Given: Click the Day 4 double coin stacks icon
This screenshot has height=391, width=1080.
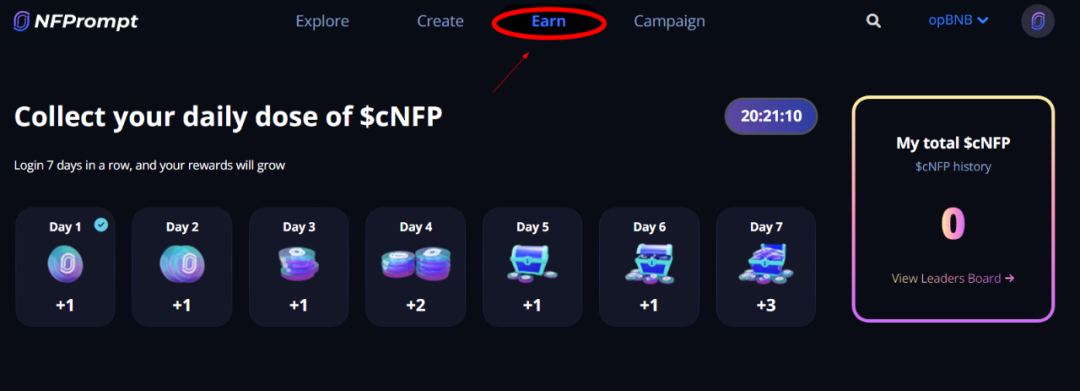Looking at the screenshot, I should click(415, 264).
